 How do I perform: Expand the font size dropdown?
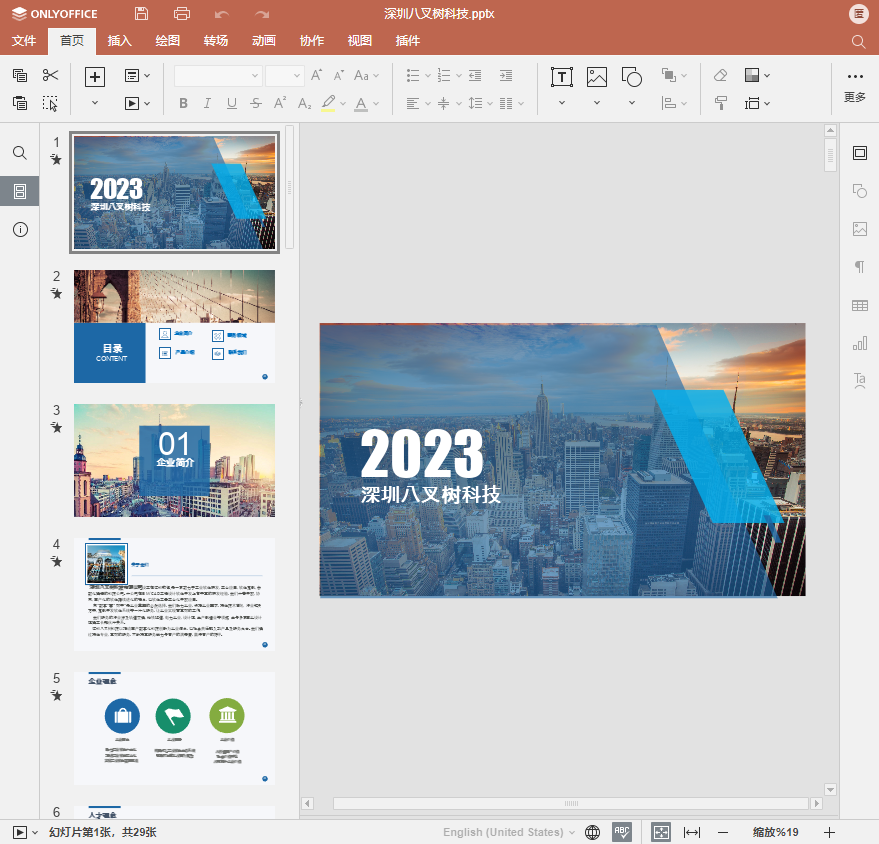click(297, 76)
